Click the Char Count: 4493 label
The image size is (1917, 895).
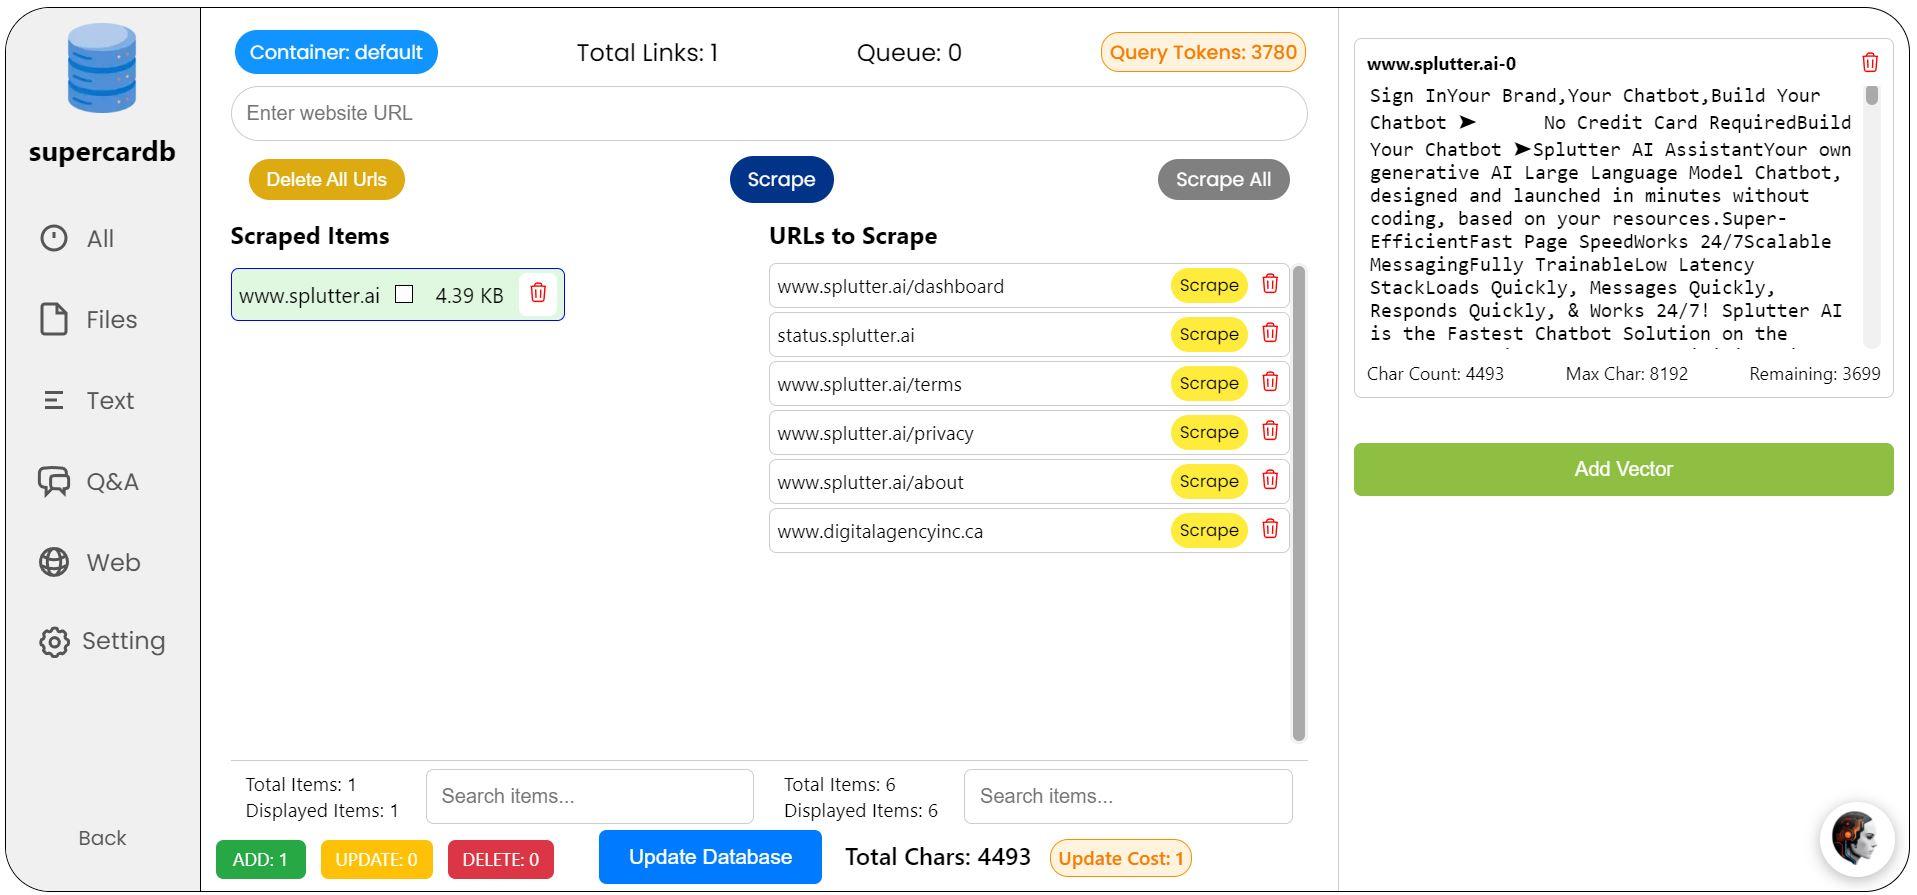pyautogui.click(x=1435, y=373)
